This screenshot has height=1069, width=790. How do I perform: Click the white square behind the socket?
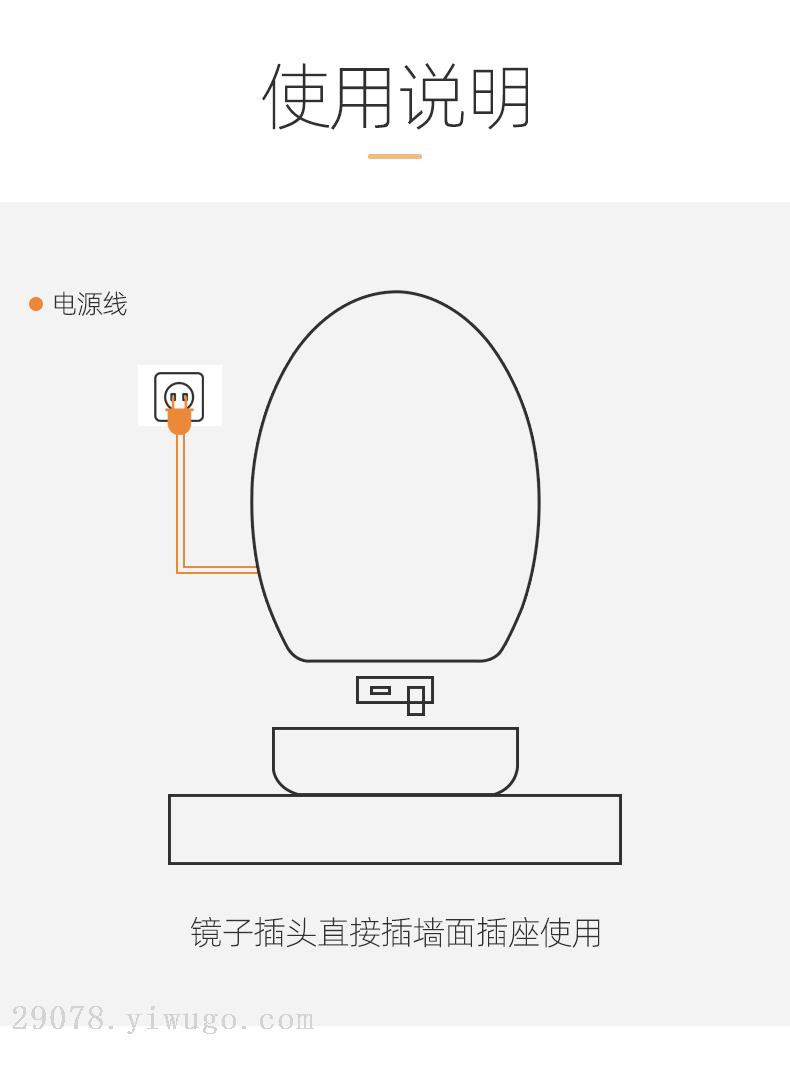tap(180, 395)
